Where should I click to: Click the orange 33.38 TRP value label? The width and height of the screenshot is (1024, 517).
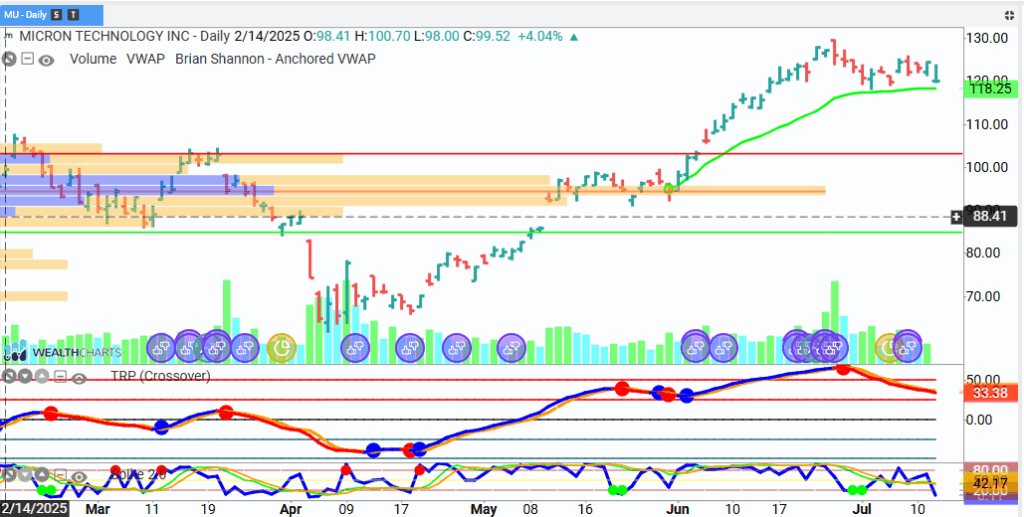coord(991,393)
